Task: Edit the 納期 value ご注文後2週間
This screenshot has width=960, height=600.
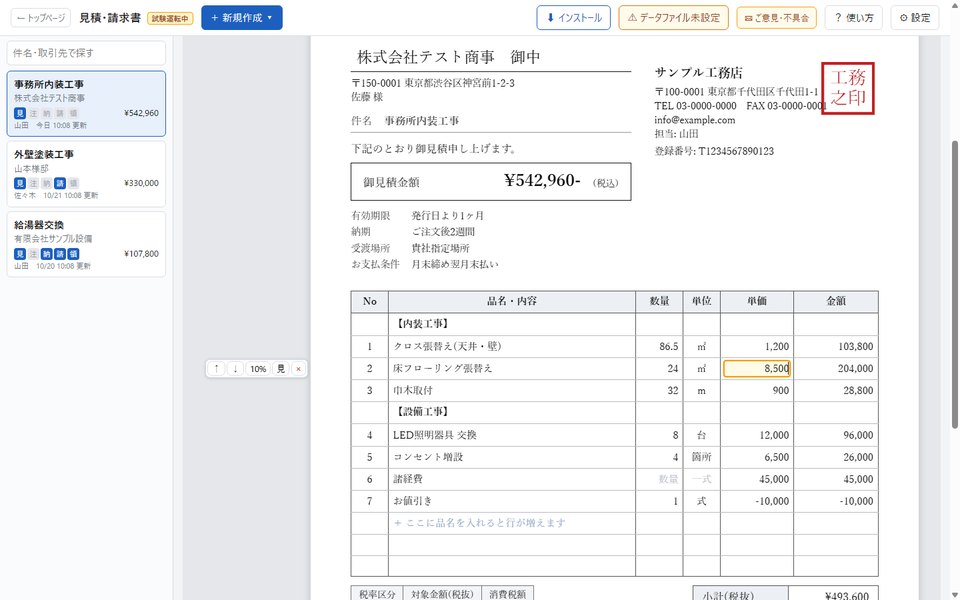Action: [443, 231]
